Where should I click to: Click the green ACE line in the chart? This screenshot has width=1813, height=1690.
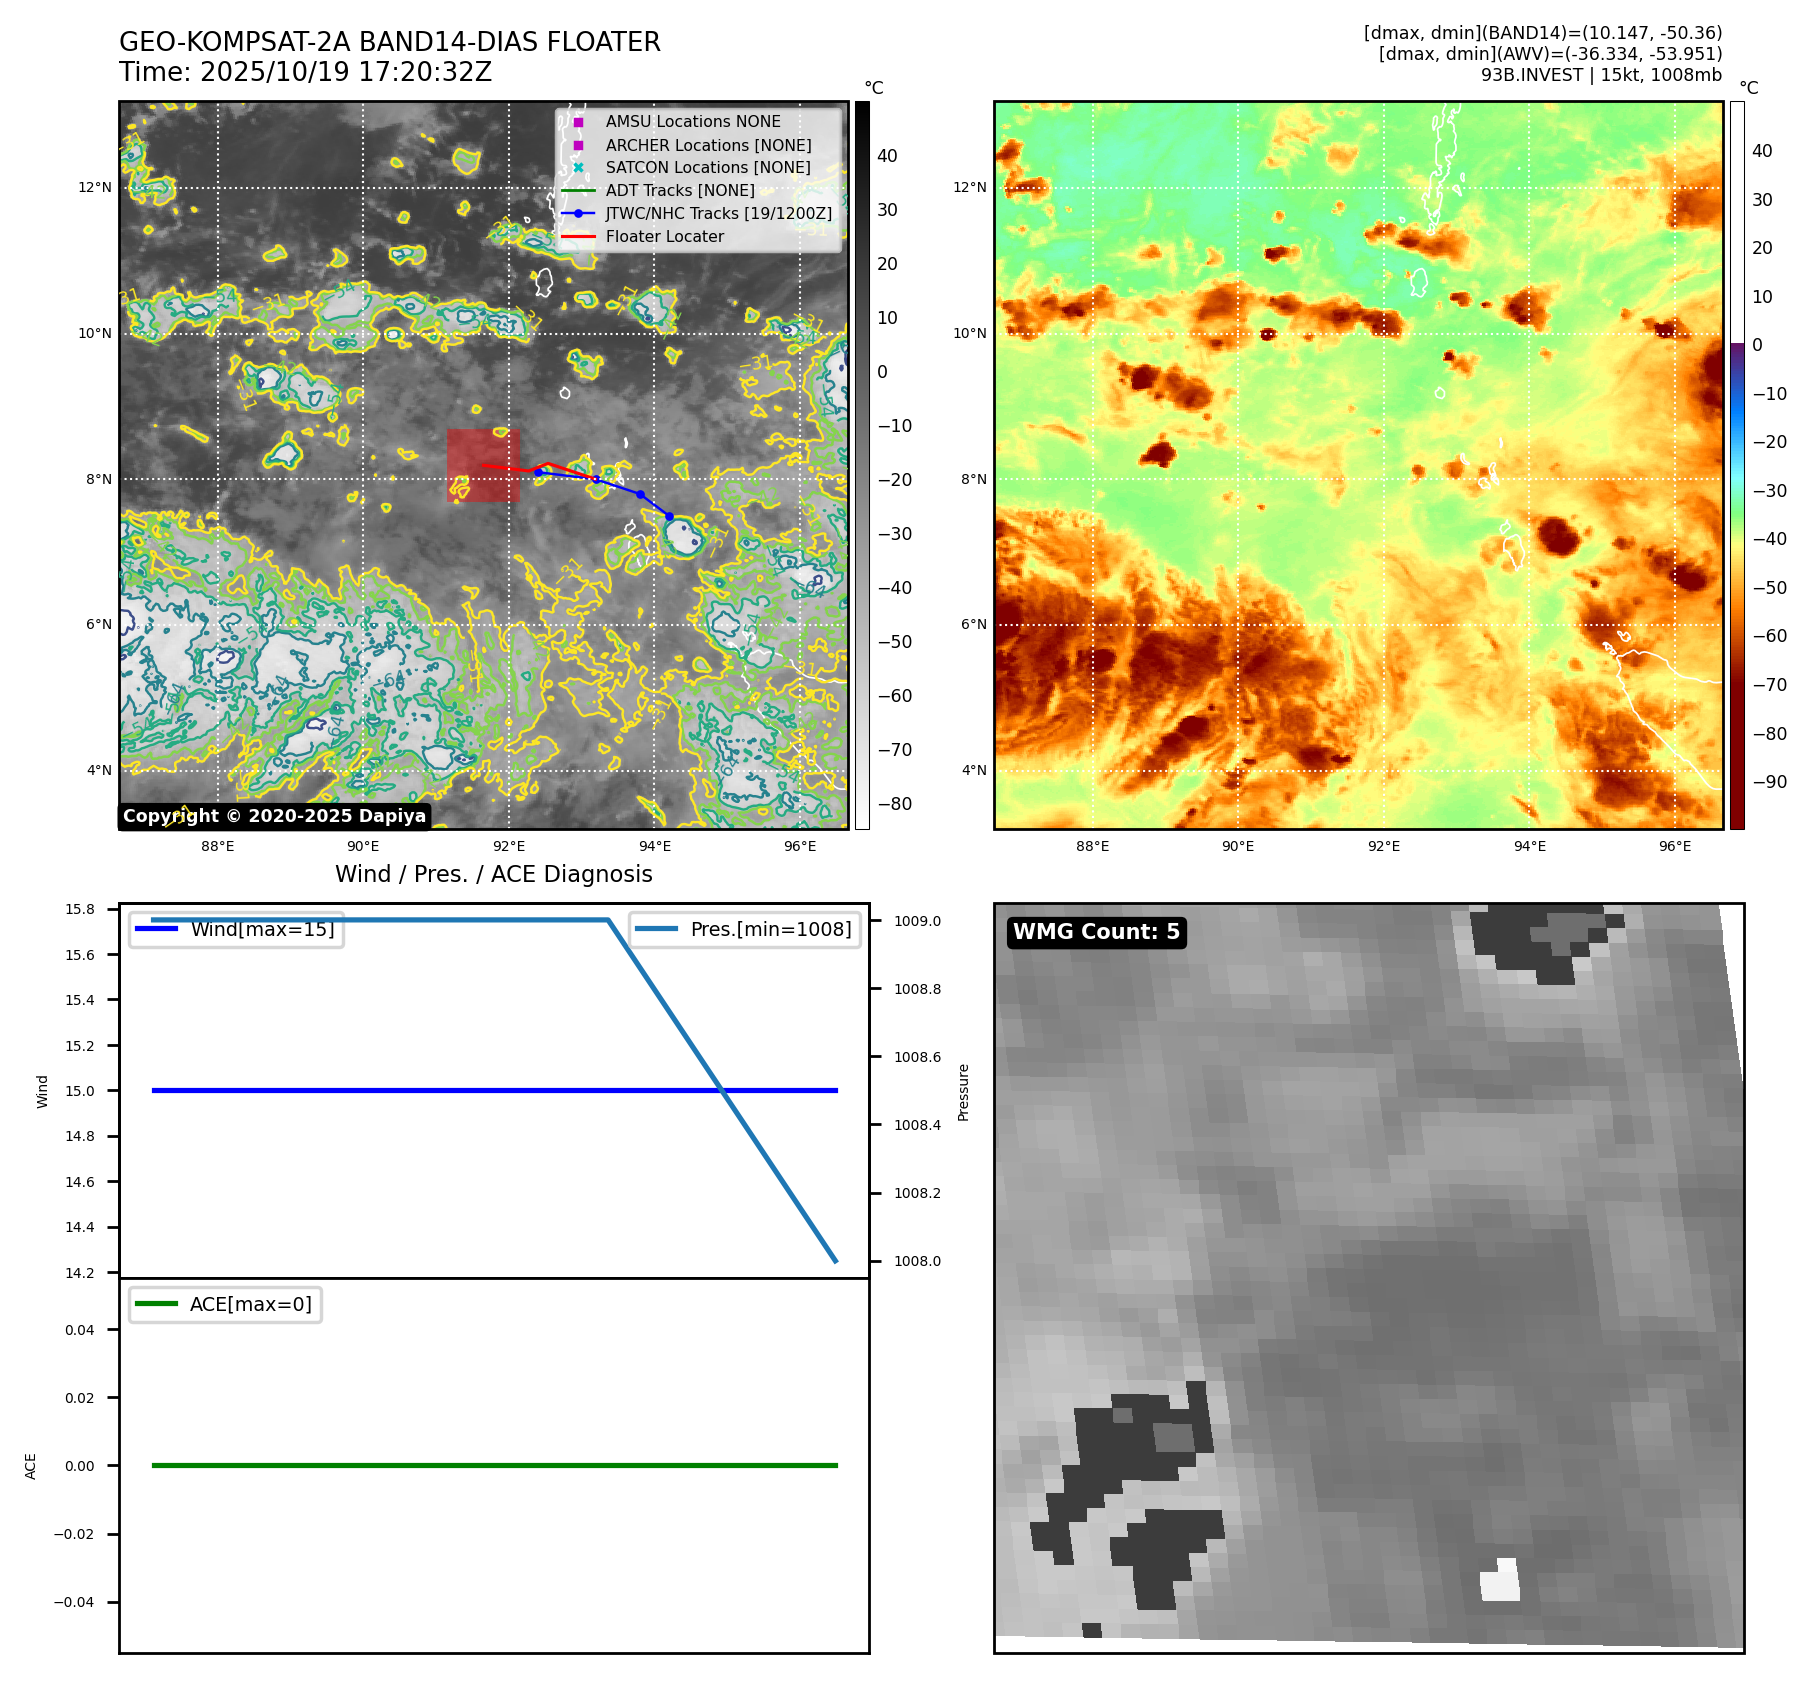[494, 1465]
